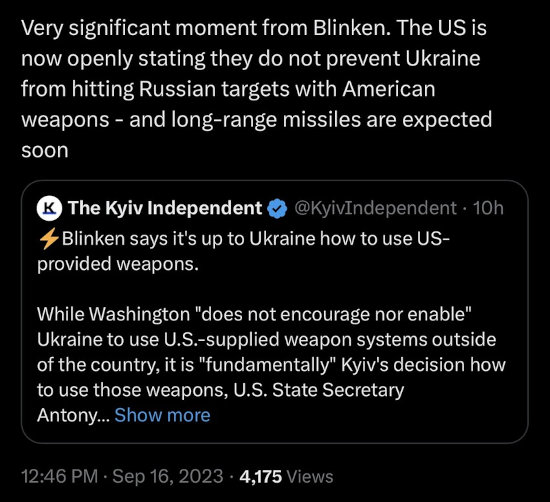Click the word 'Views' label

(310, 476)
